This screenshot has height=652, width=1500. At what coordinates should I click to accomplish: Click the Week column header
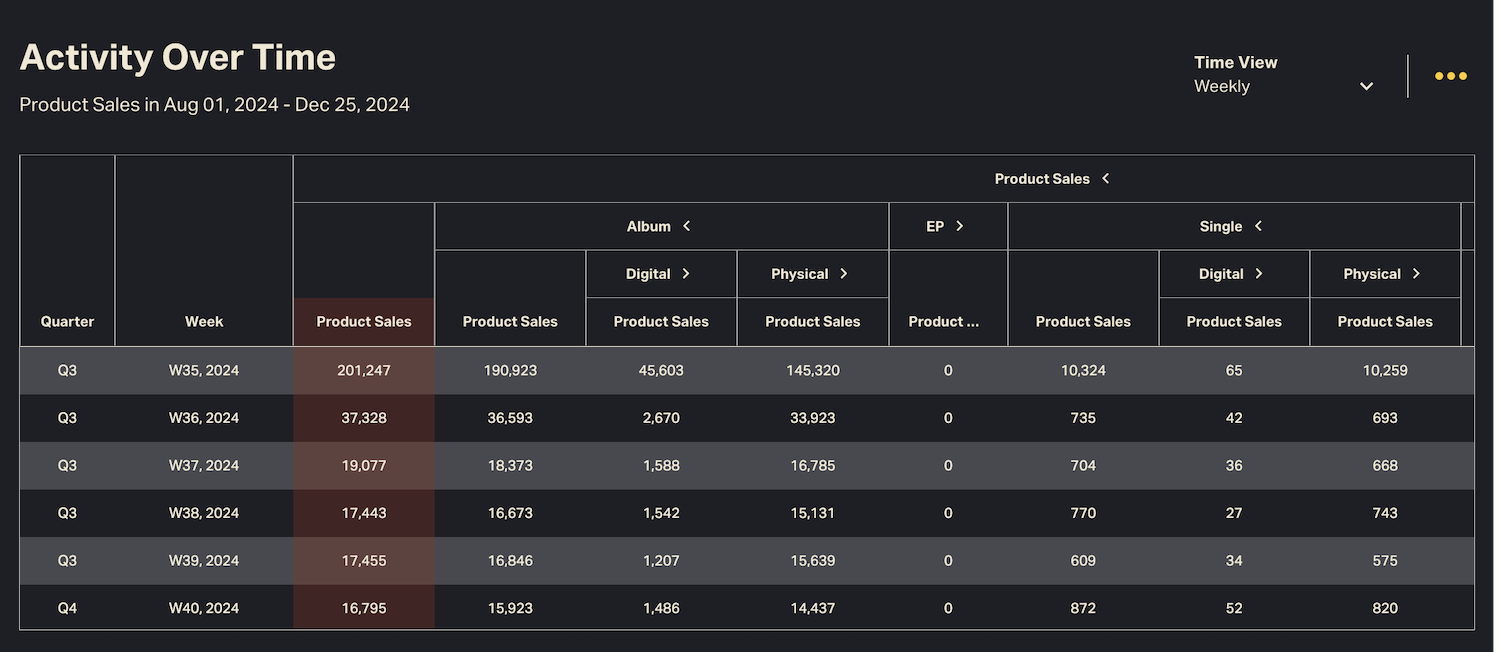pos(204,321)
